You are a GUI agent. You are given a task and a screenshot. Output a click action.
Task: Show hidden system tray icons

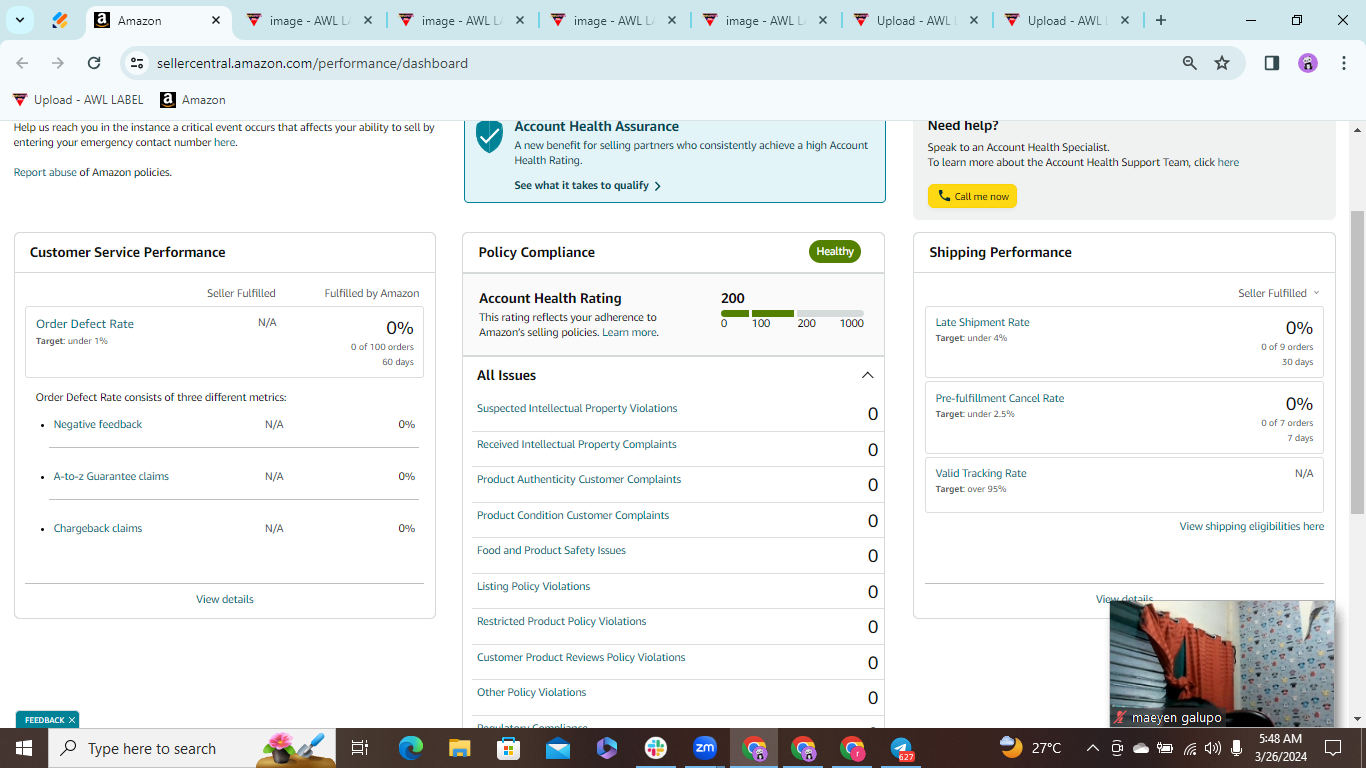click(x=1093, y=748)
